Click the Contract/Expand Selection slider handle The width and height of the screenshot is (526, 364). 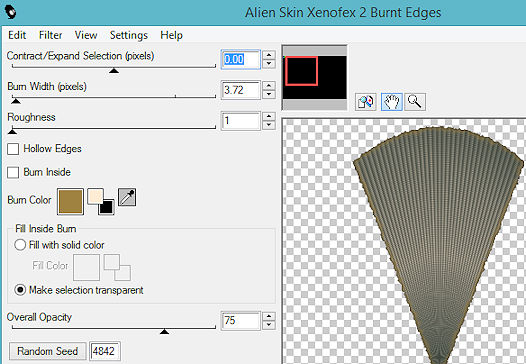tap(114, 70)
